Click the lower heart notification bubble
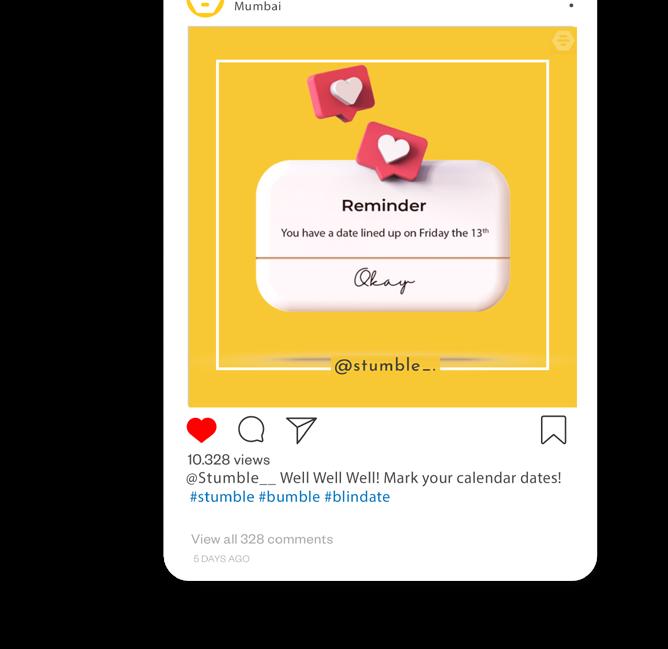Image resolution: width=668 pixels, height=649 pixels. [392, 151]
